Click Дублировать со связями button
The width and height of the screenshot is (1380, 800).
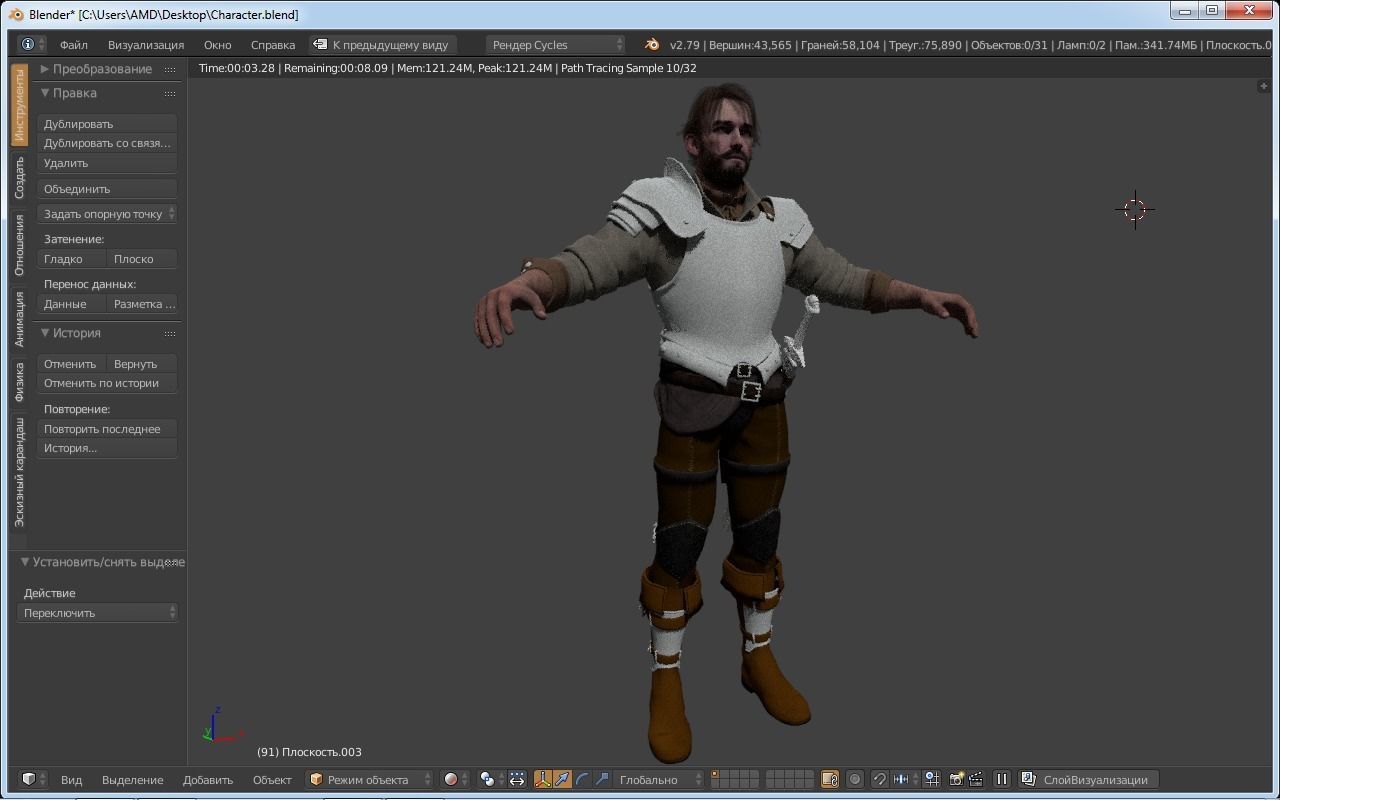tap(108, 143)
